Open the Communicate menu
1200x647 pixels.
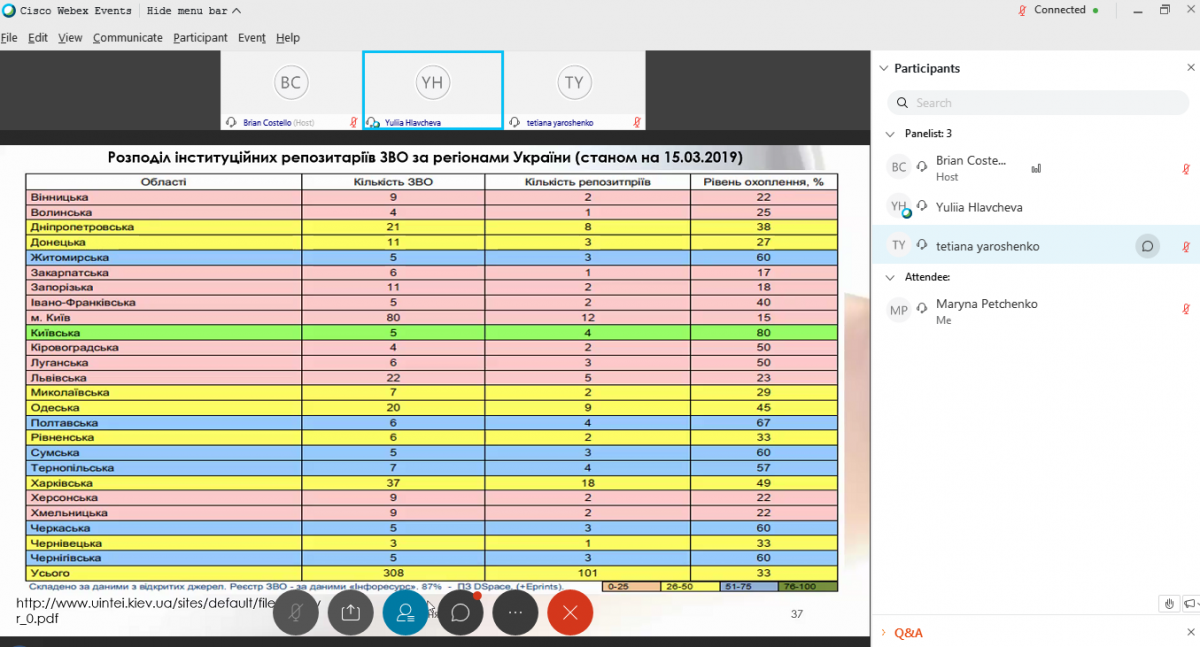[x=127, y=38]
